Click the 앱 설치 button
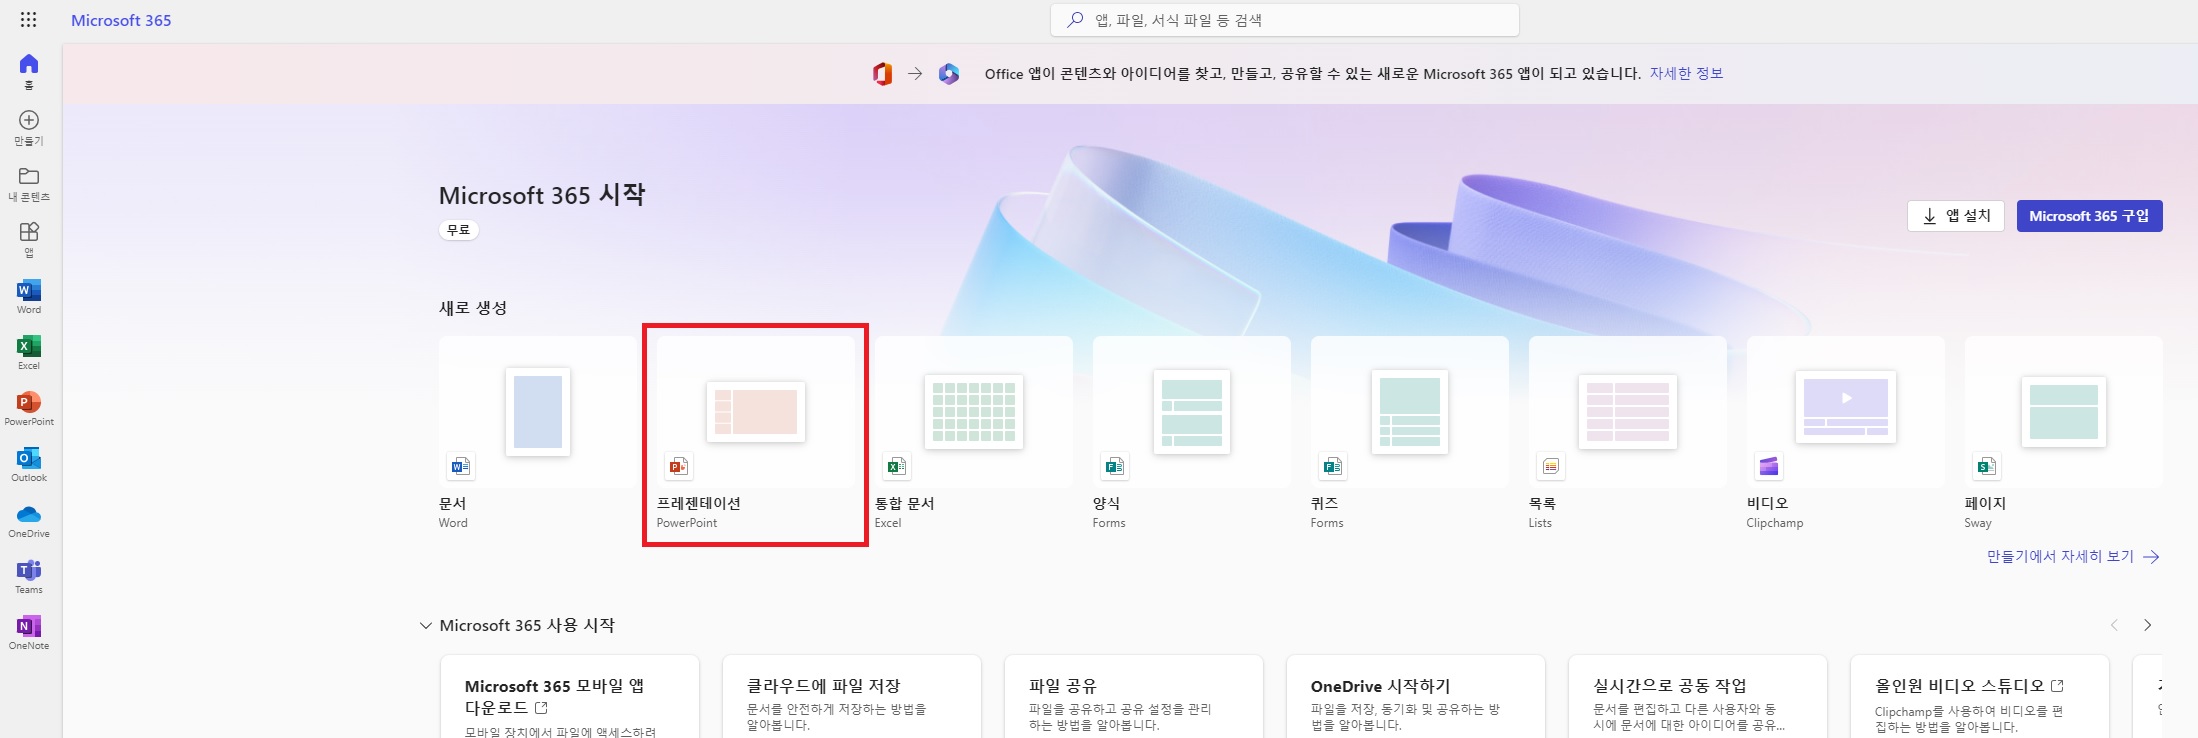 click(x=1956, y=216)
